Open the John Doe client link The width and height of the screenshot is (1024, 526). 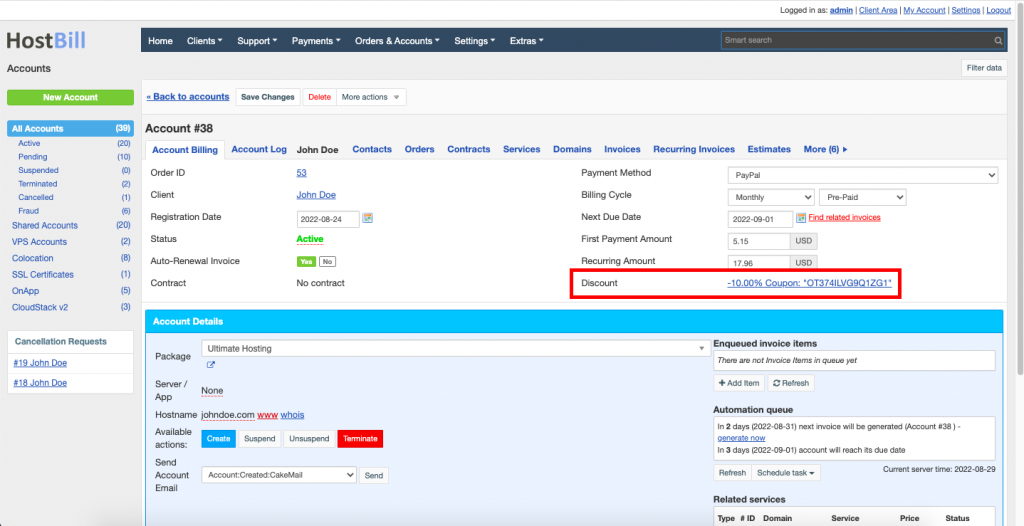tap(316, 195)
